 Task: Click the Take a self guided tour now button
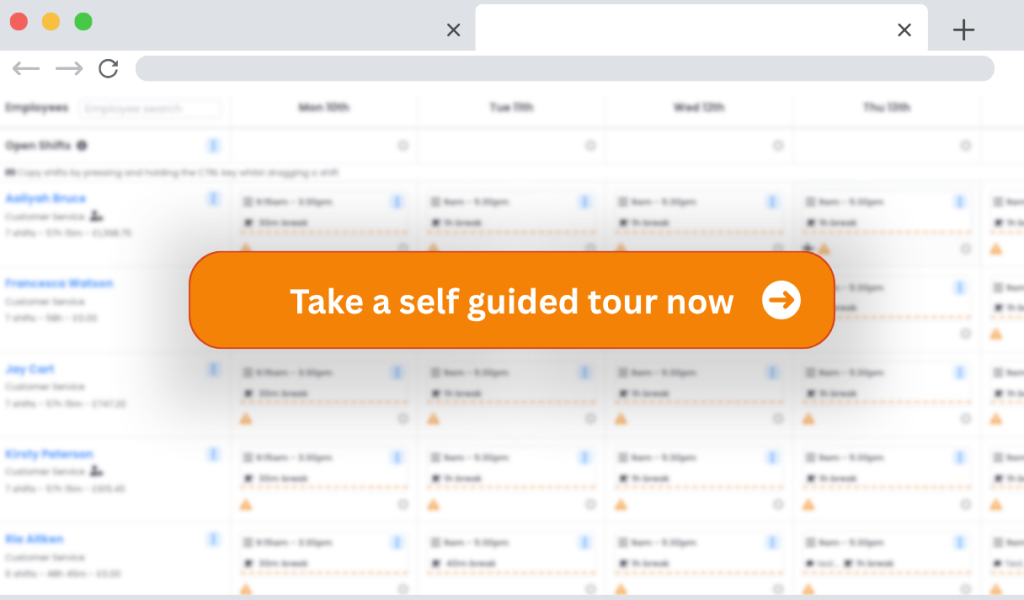[512, 300]
